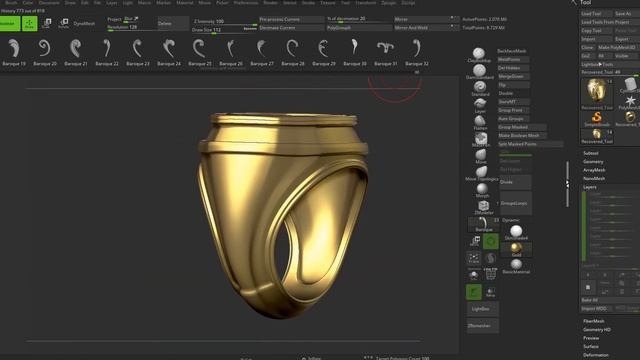The height and width of the screenshot is (360, 640).
Task: Choose the ClayBuildup brush
Action: [479, 55]
